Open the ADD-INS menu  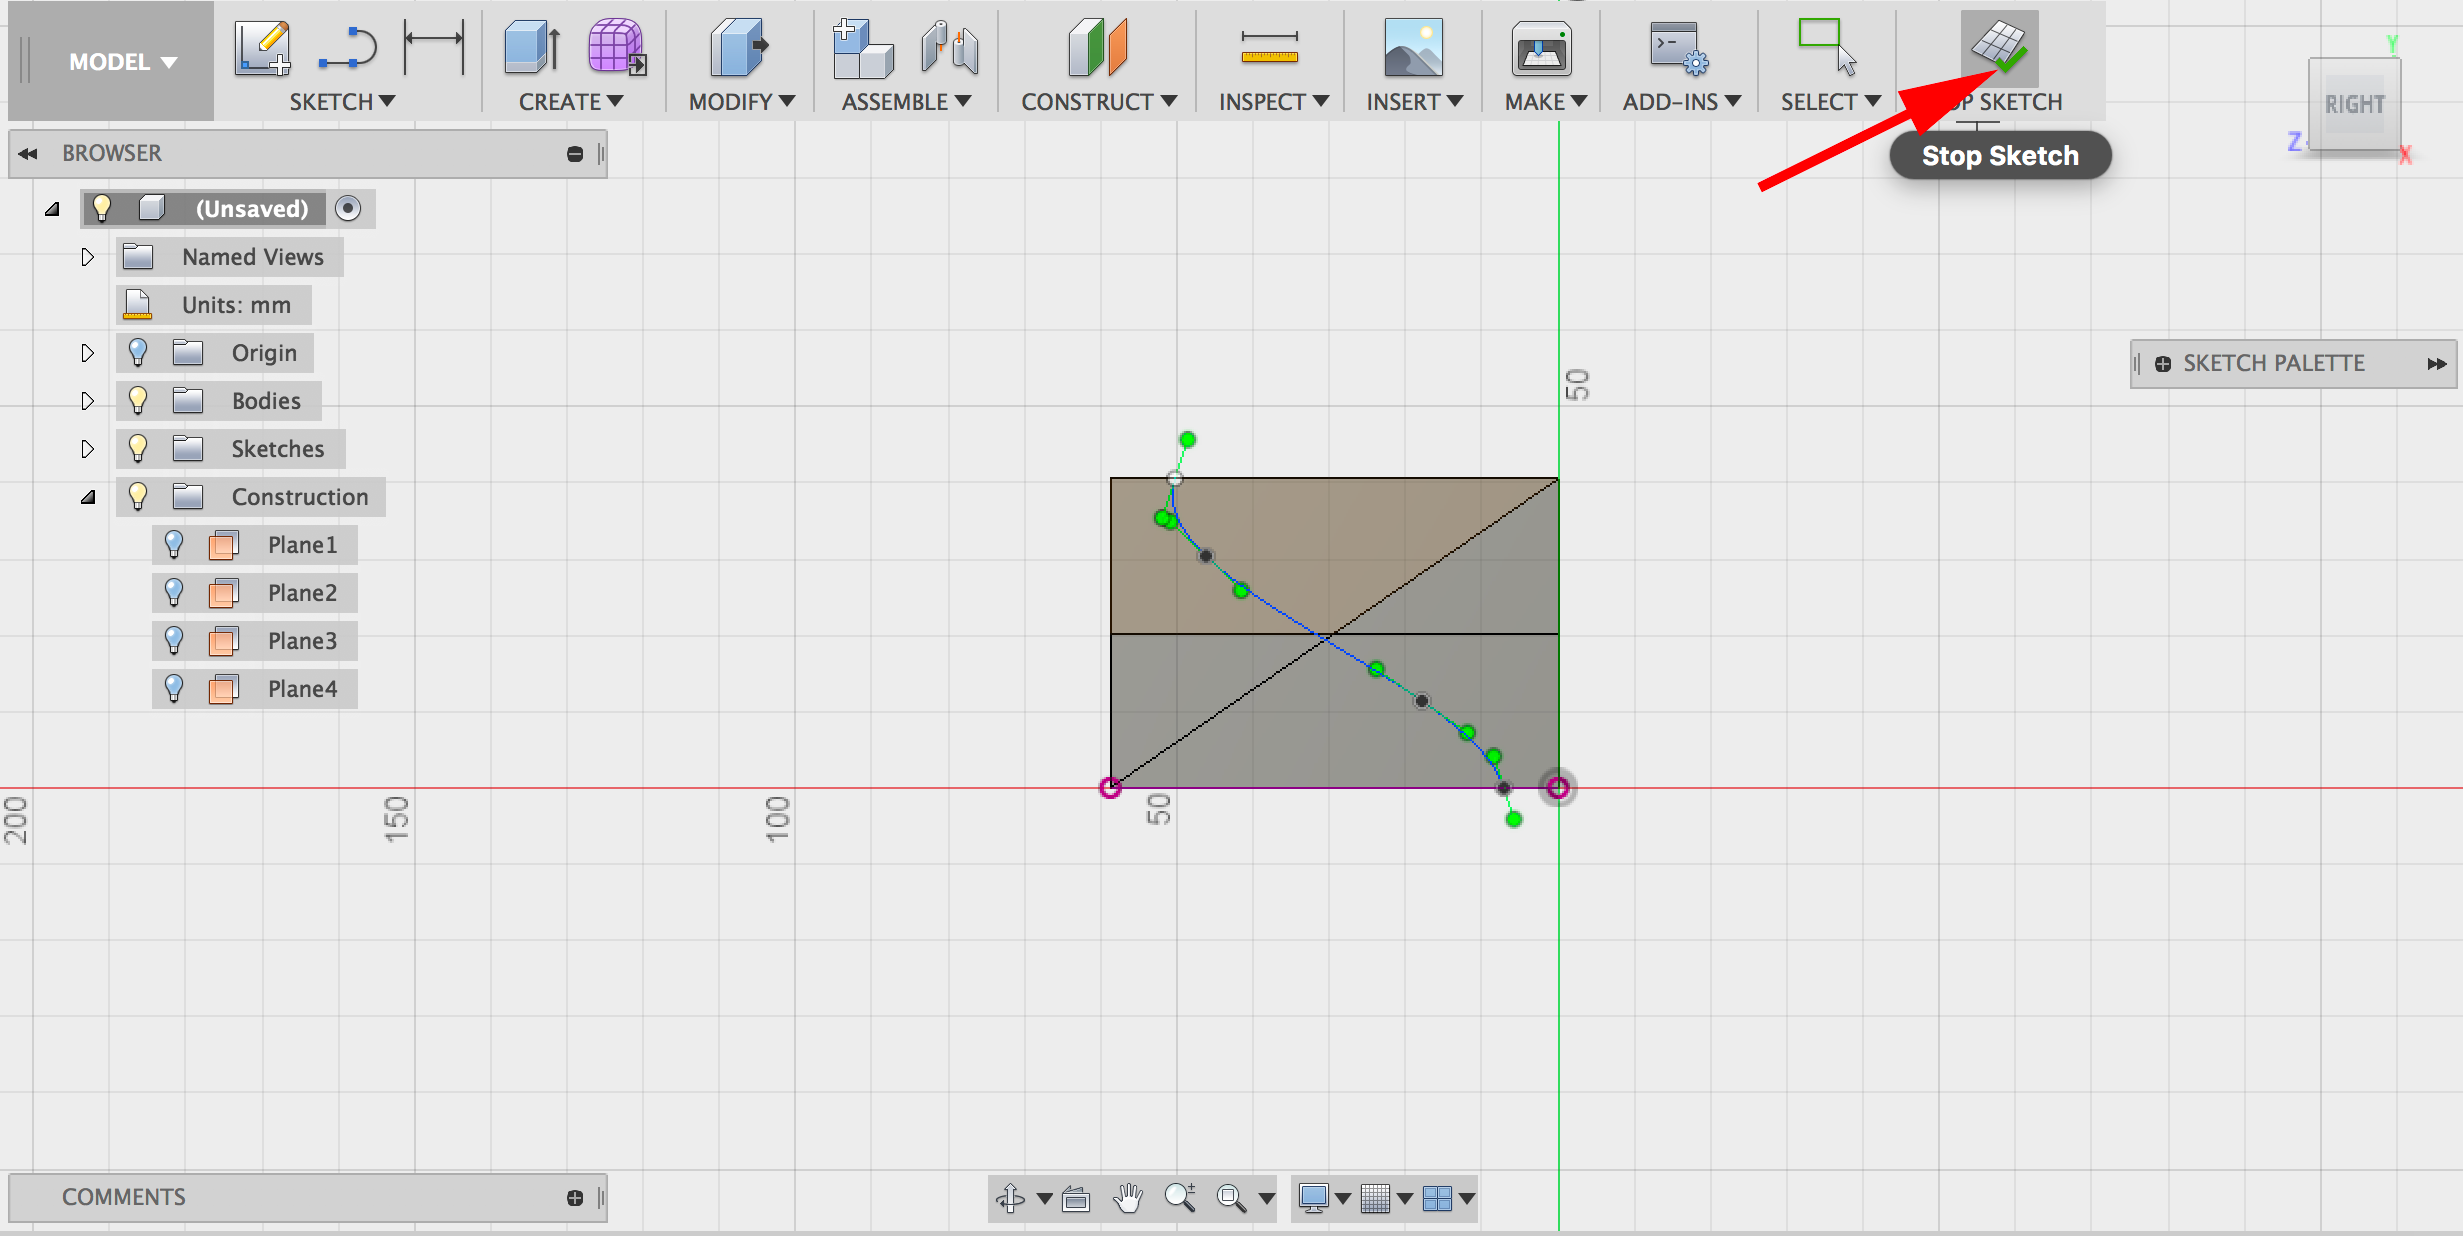[1682, 102]
